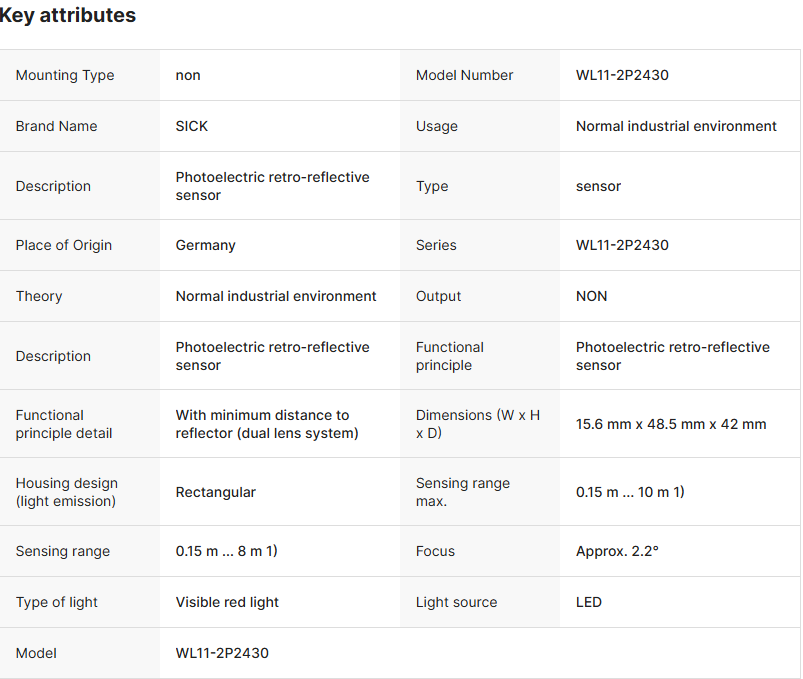
Task: Click the LED light source value
Action: point(589,602)
